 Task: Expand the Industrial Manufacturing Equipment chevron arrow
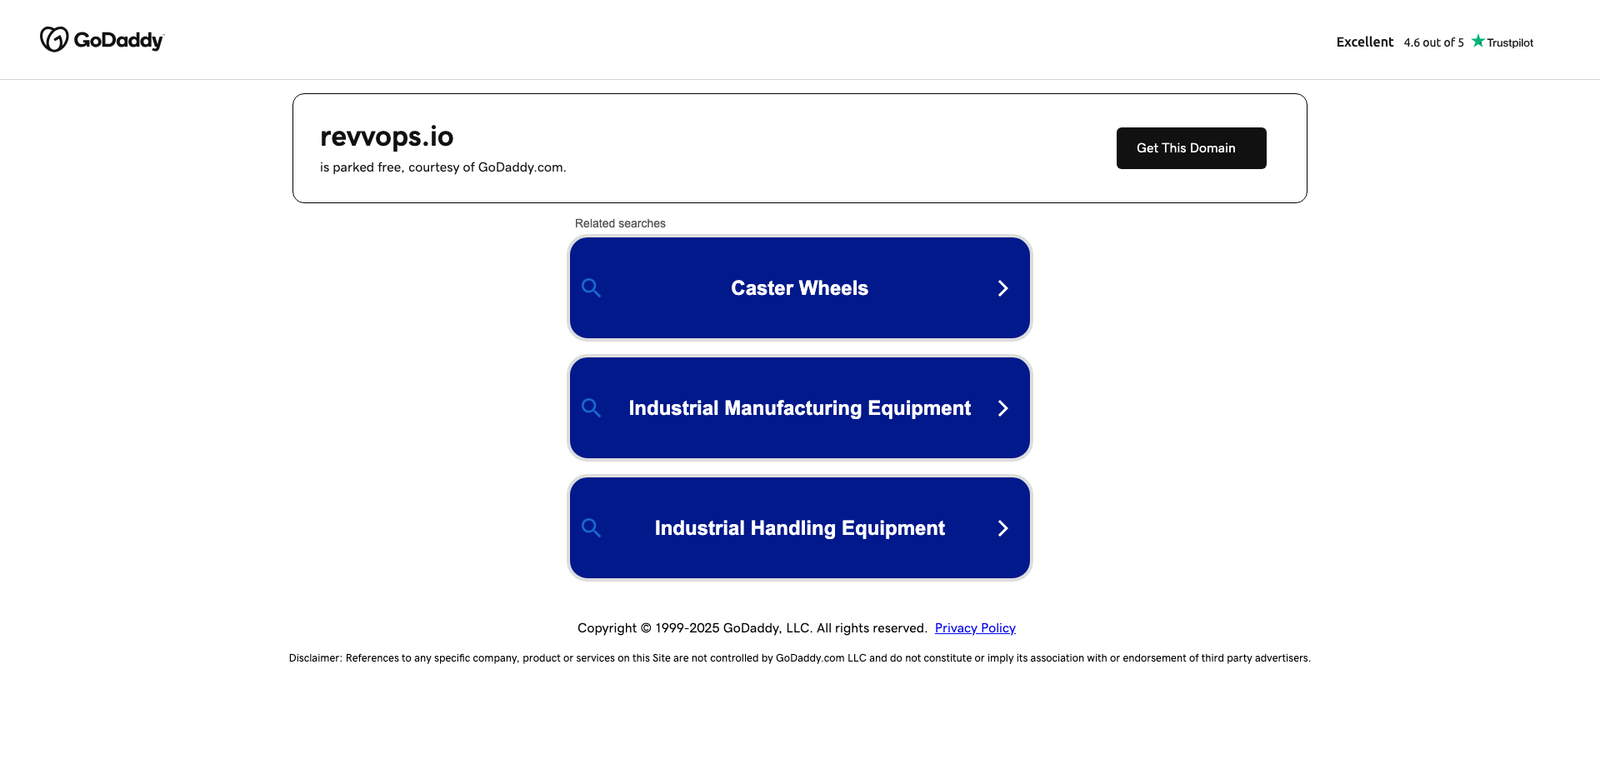[x=1003, y=408]
